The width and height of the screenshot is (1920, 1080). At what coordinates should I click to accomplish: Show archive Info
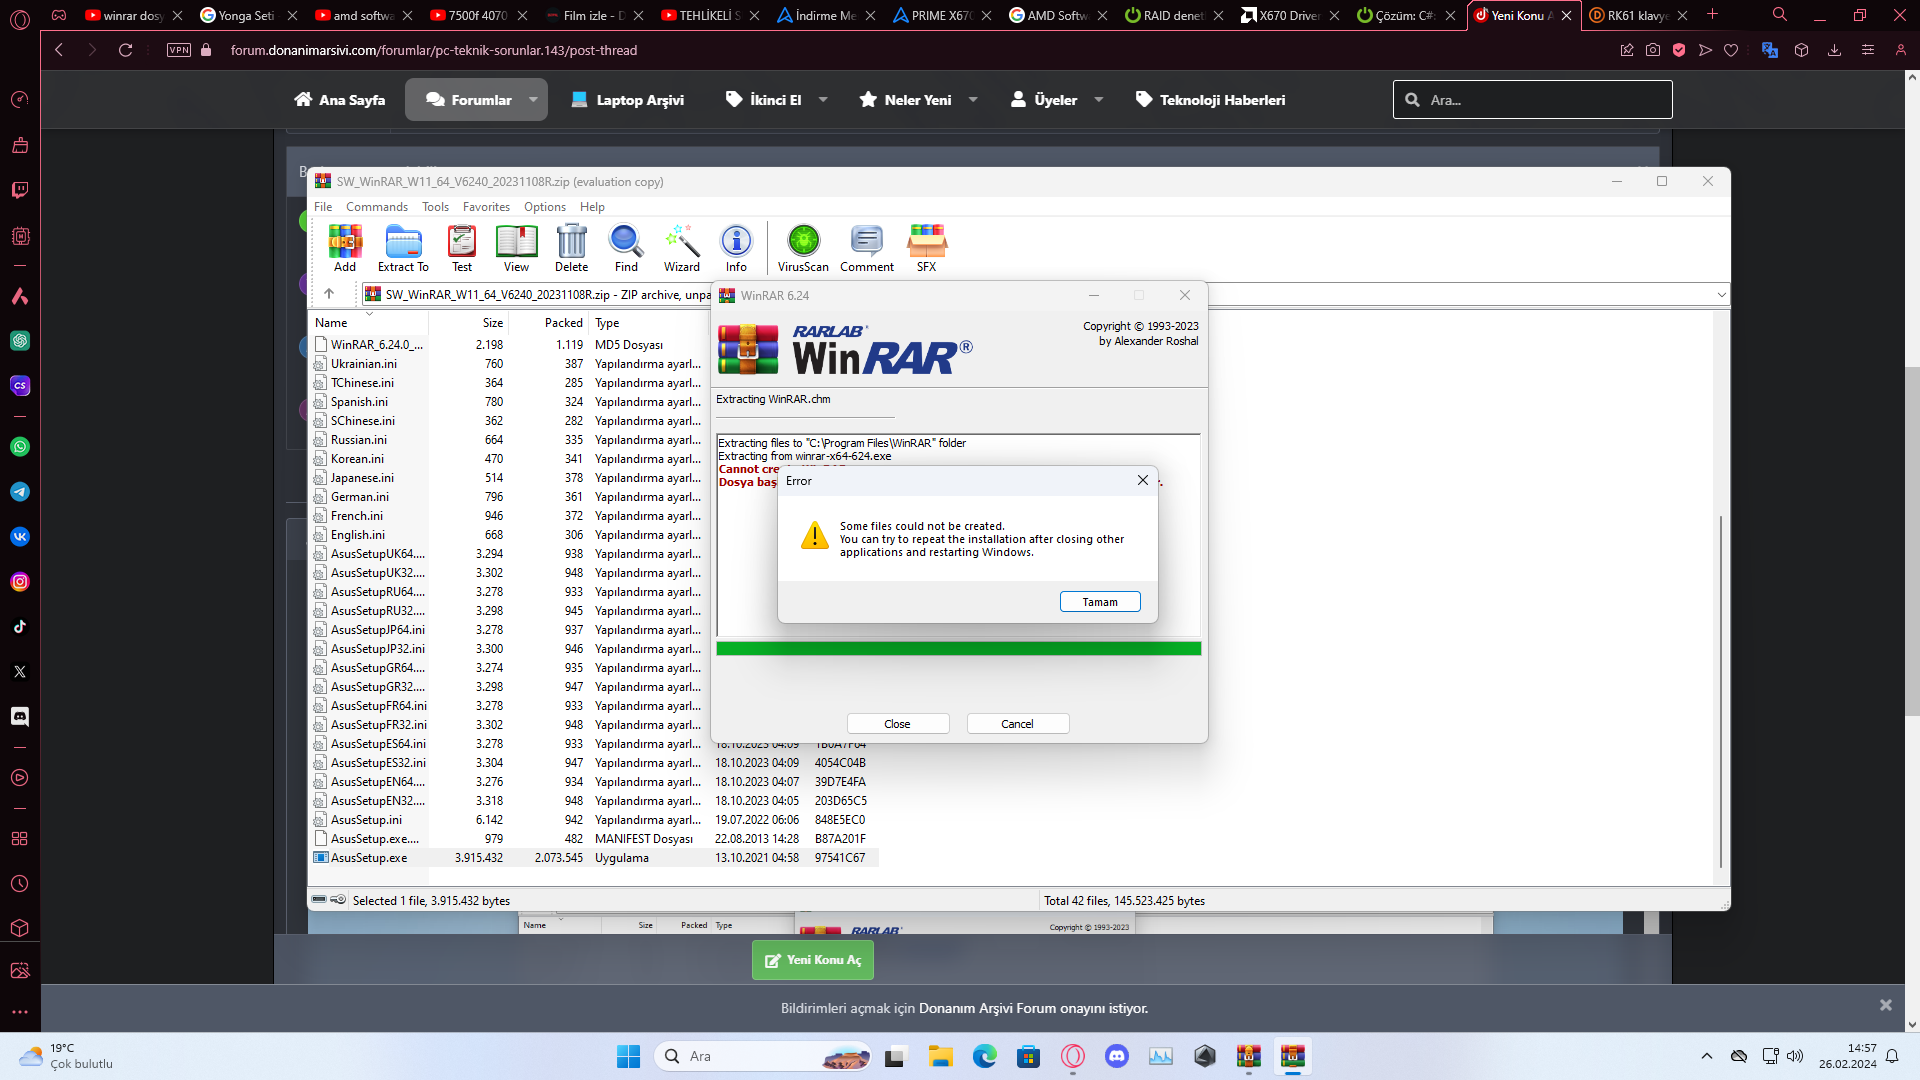click(736, 248)
